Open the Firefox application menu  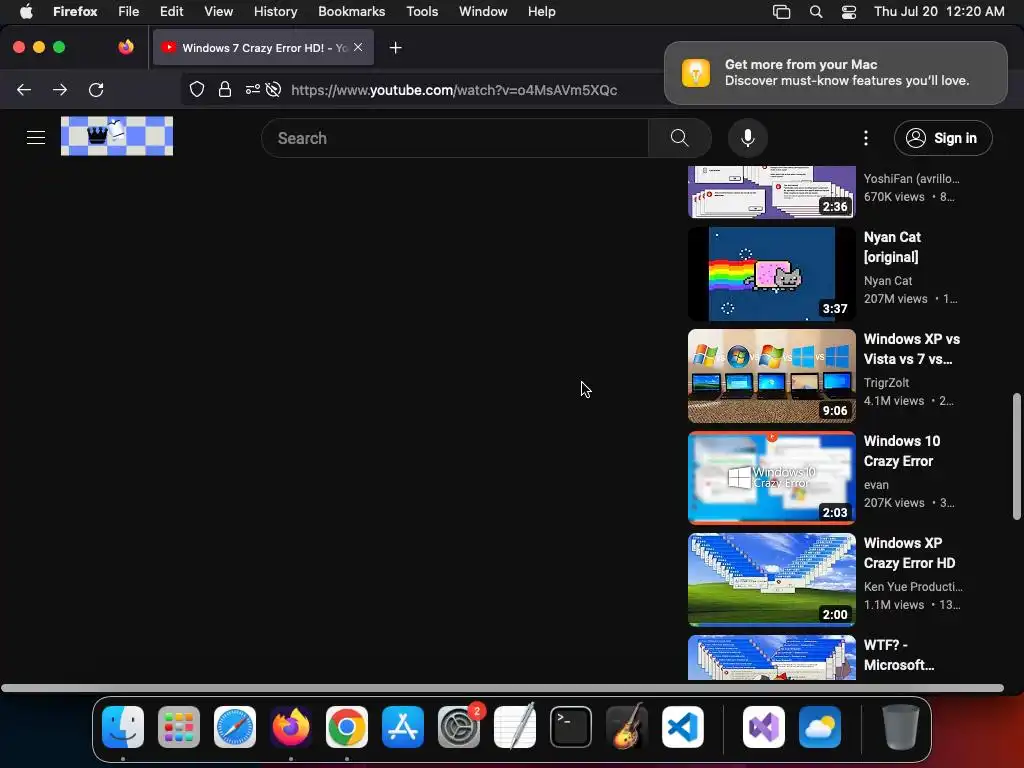75,11
